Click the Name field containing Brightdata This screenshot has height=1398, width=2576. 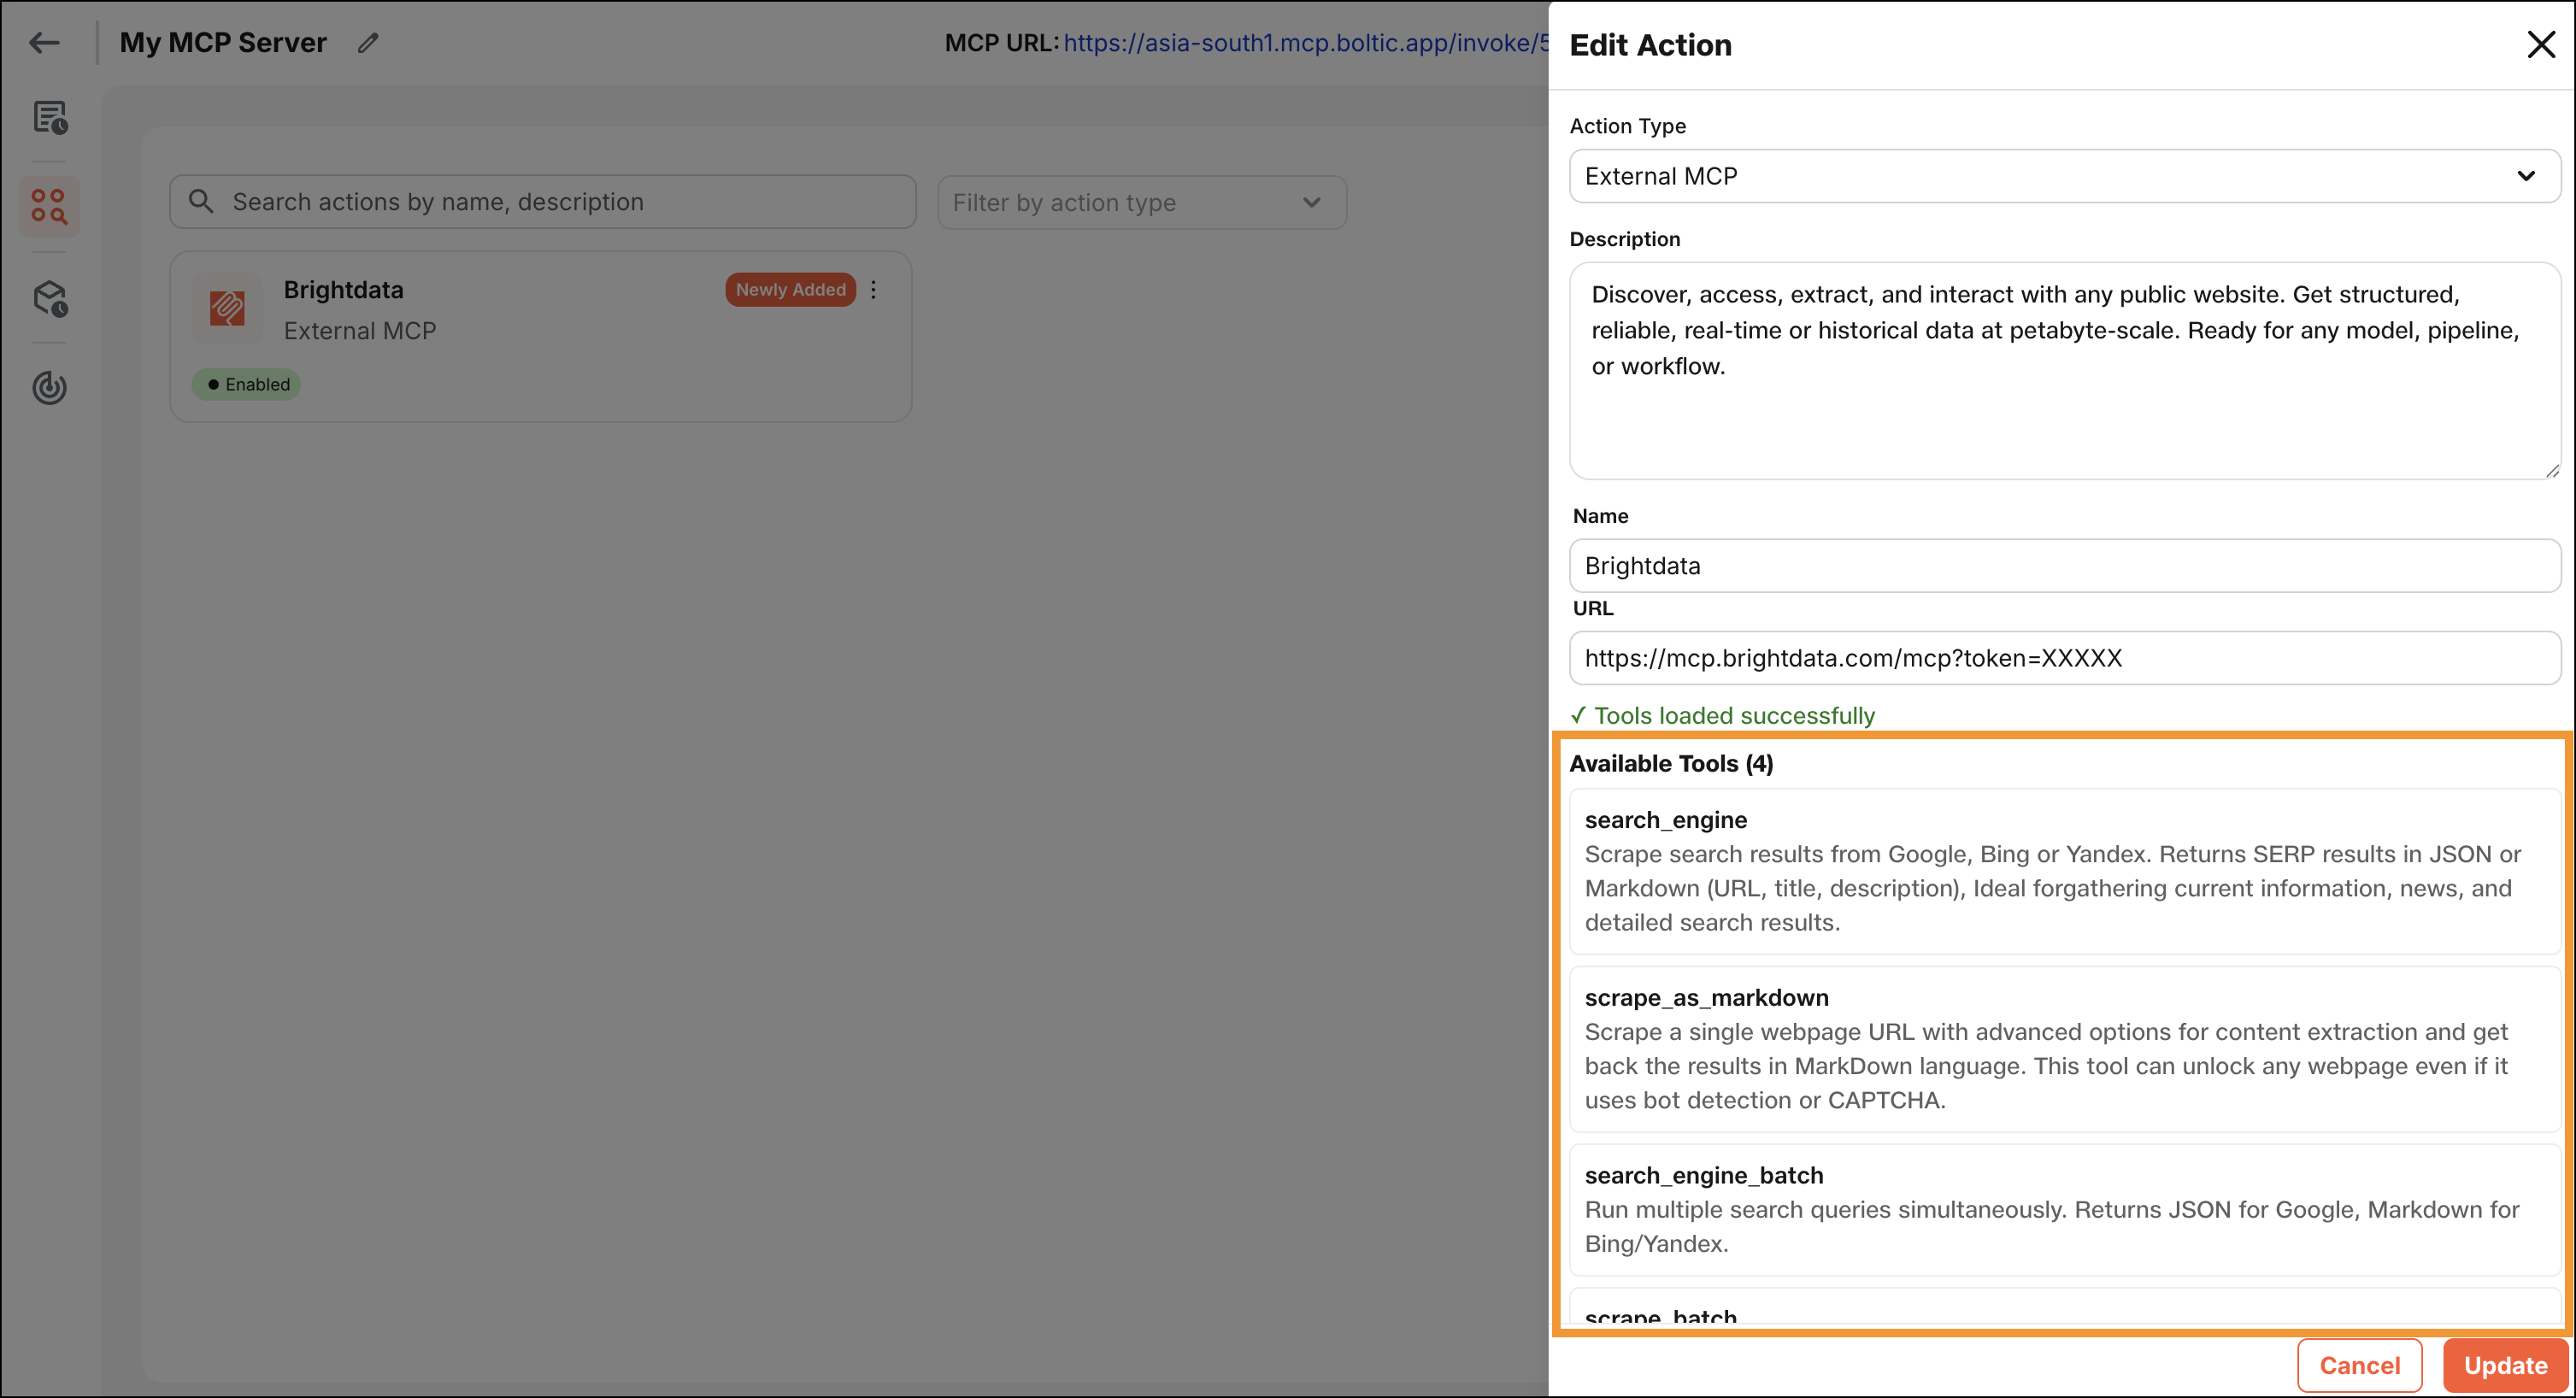(2065, 566)
